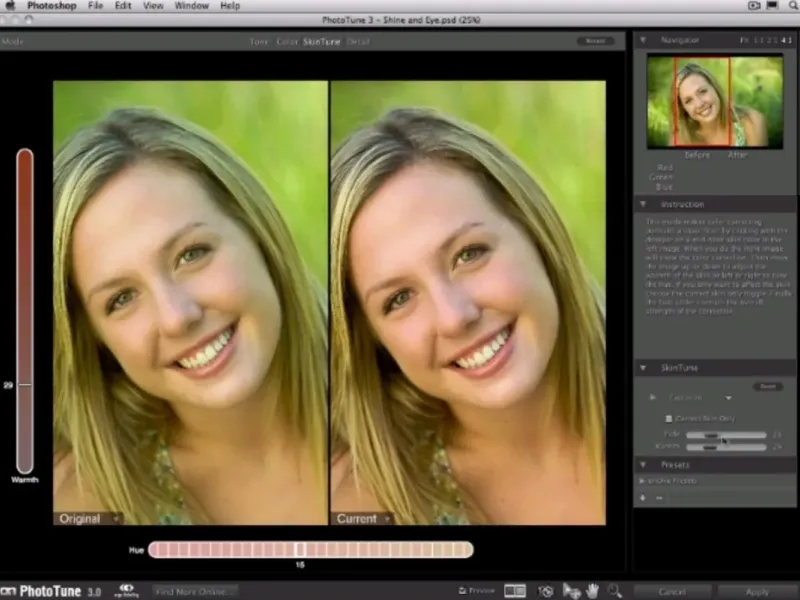Toggle the Preview checkbox
800x600 pixels.
click(462, 591)
